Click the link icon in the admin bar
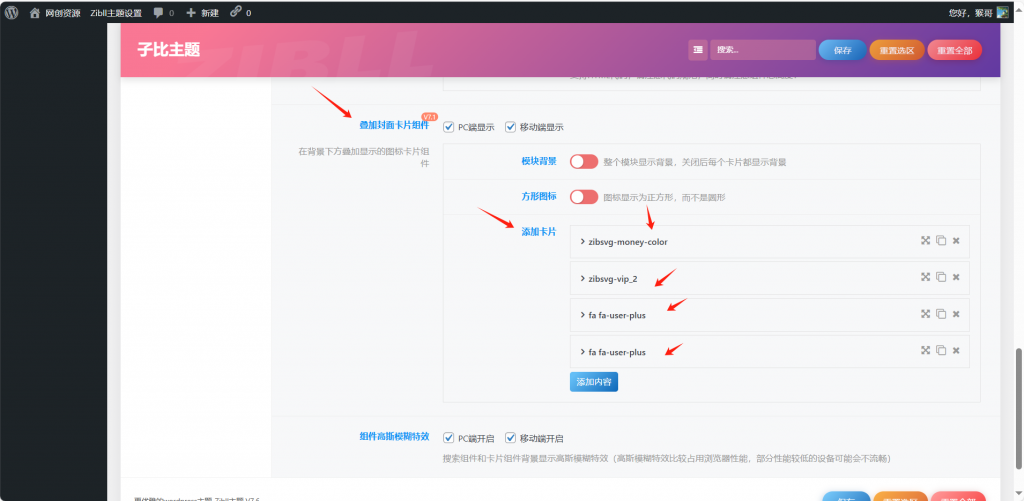This screenshot has width=1024, height=501. (x=240, y=12)
